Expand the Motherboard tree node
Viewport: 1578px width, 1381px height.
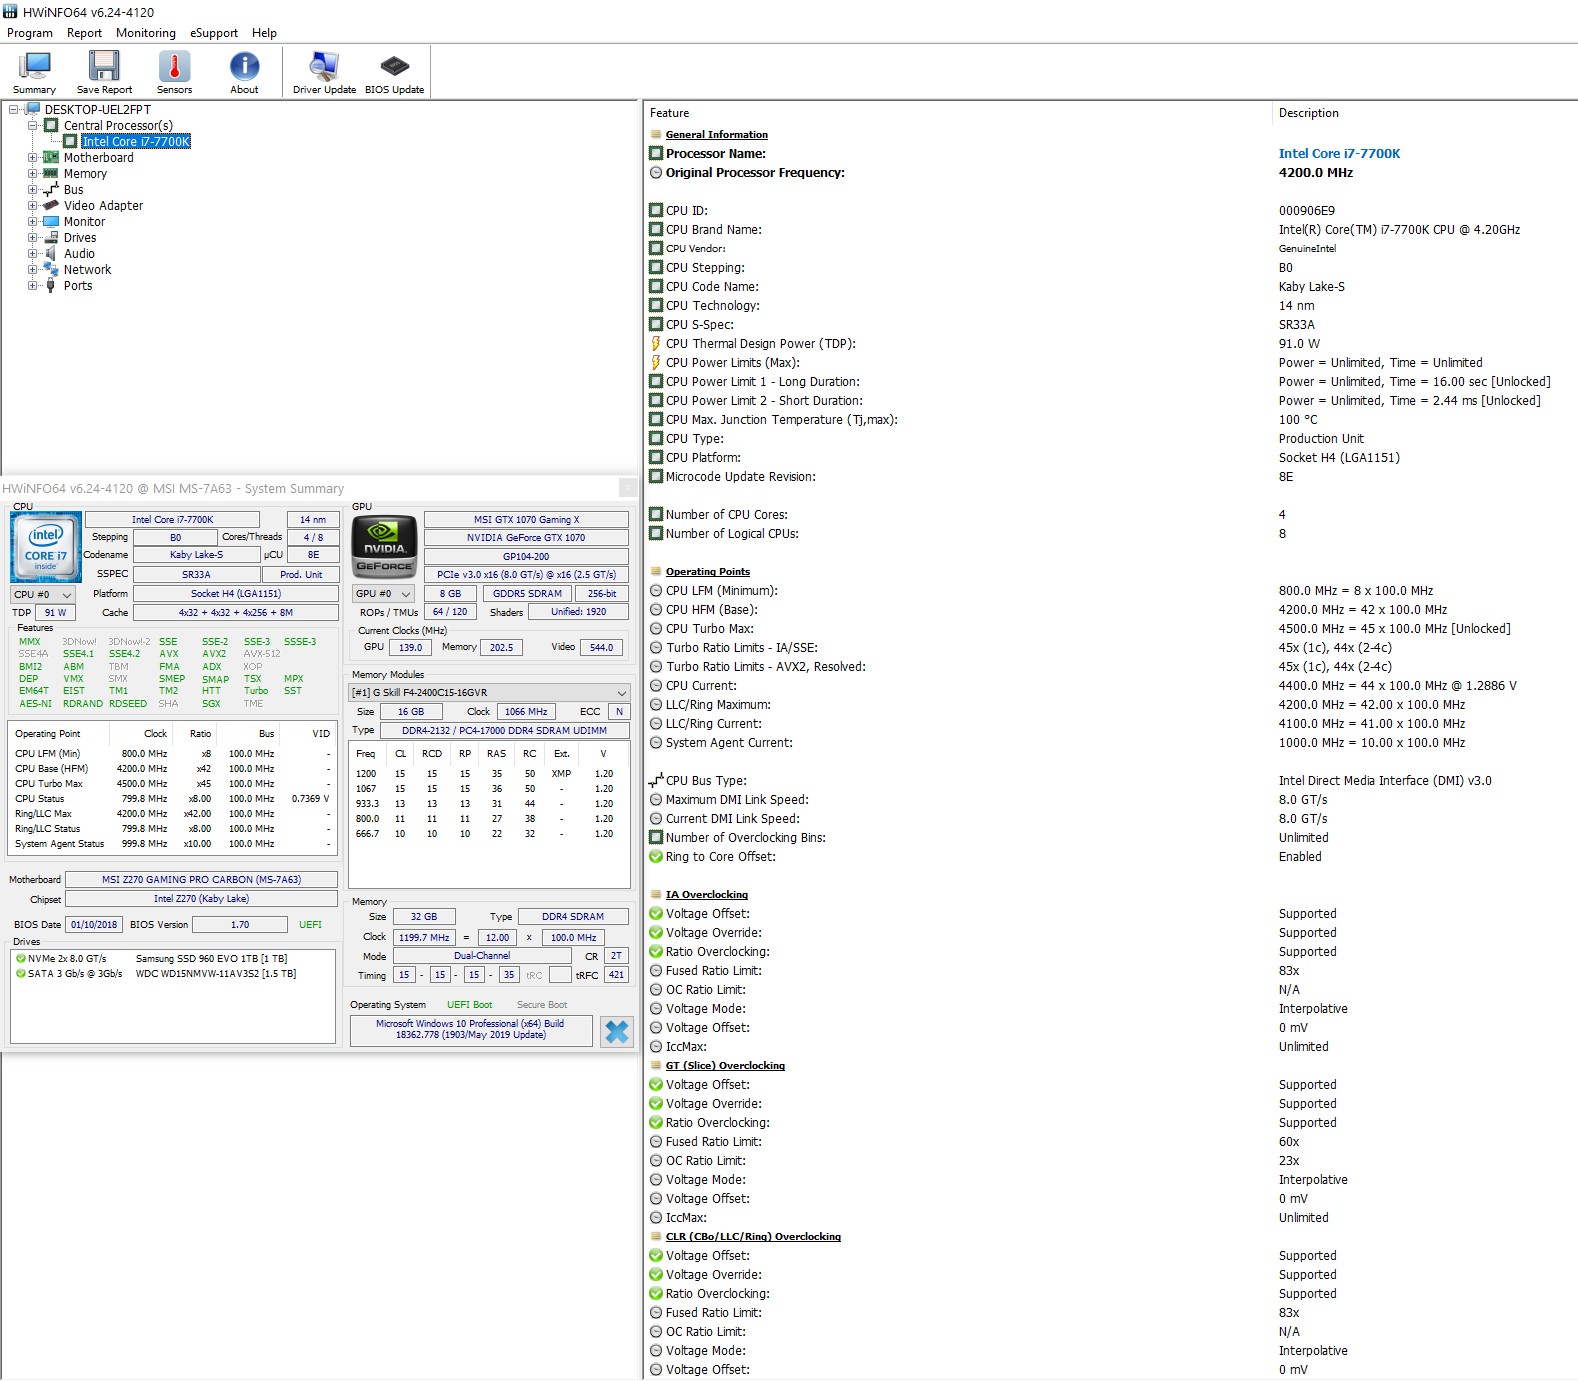[32, 158]
